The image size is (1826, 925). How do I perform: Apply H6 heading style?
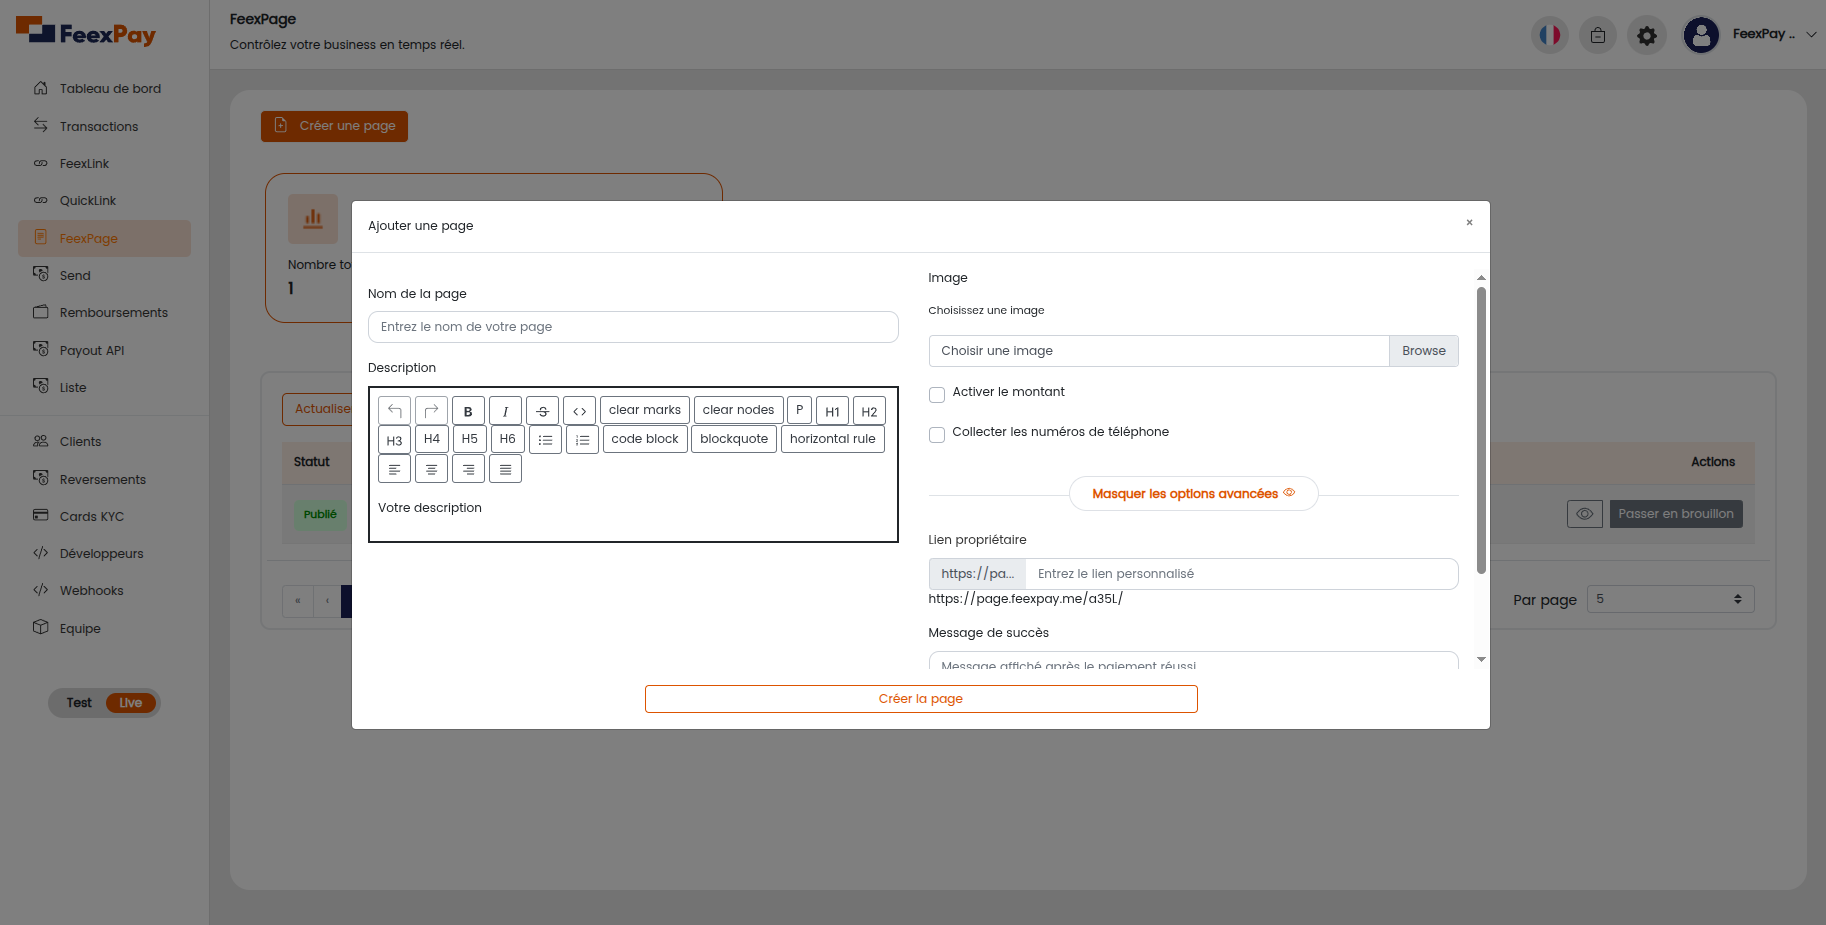coord(508,439)
